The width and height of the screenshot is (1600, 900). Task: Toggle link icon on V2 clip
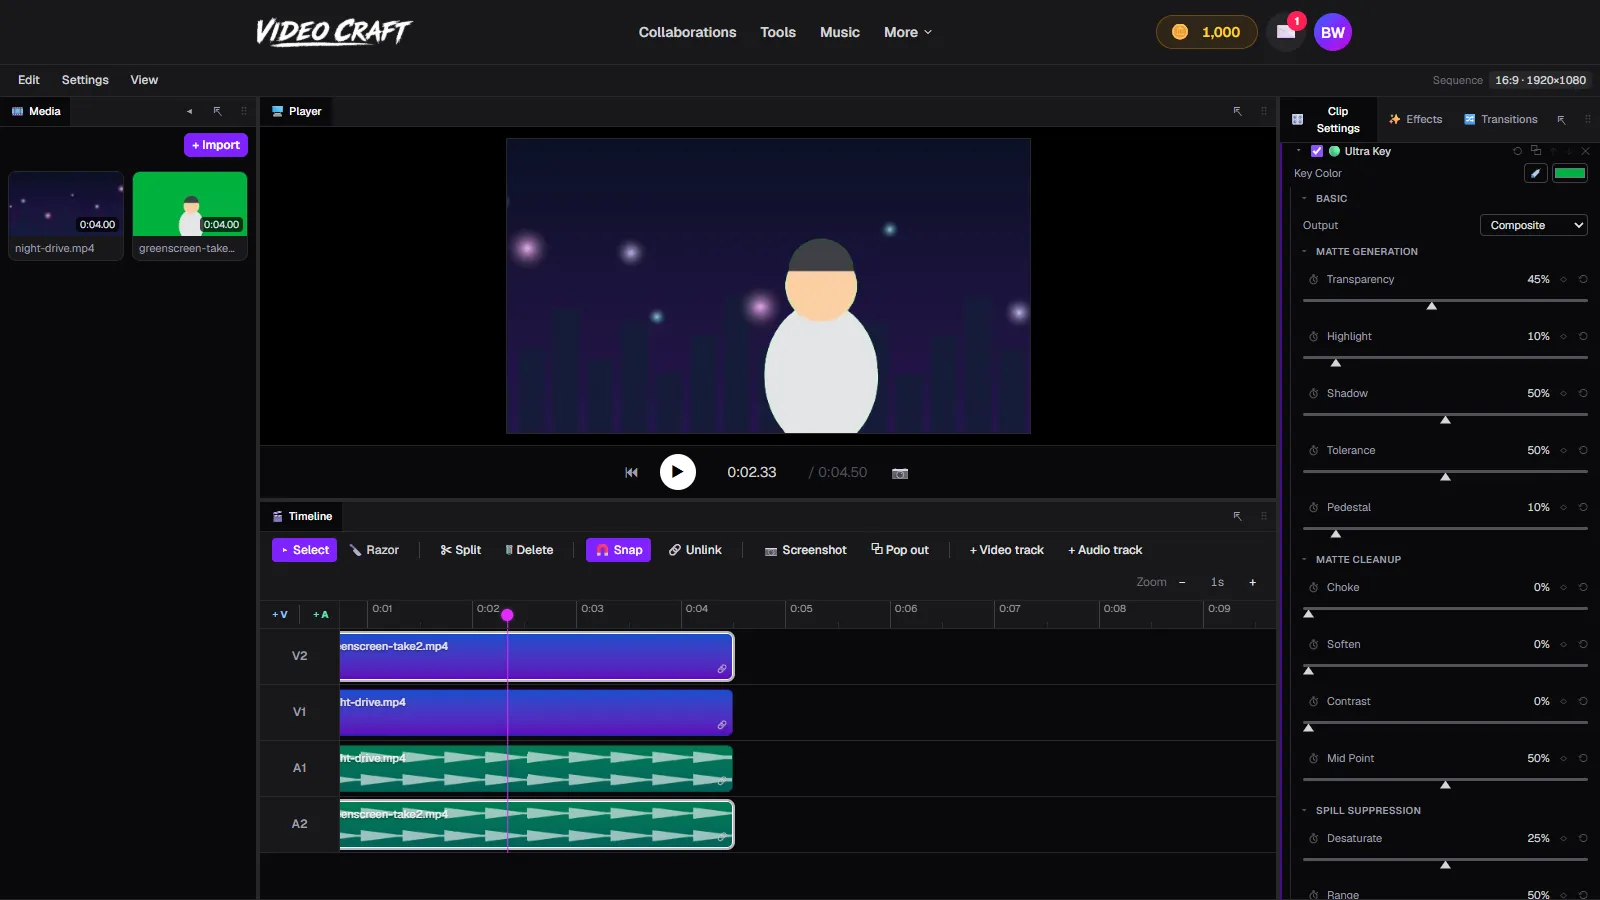722,669
